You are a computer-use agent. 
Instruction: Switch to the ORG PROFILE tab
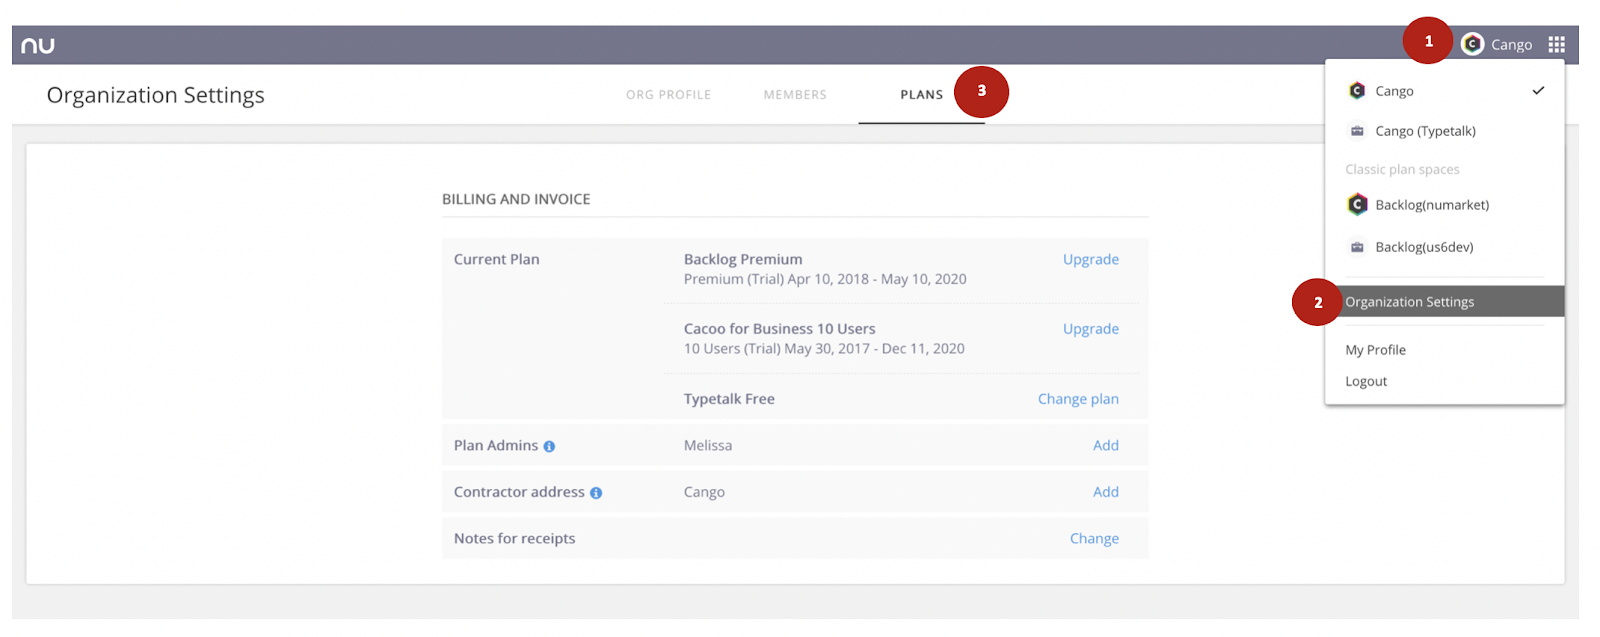(x=668, y=95)
